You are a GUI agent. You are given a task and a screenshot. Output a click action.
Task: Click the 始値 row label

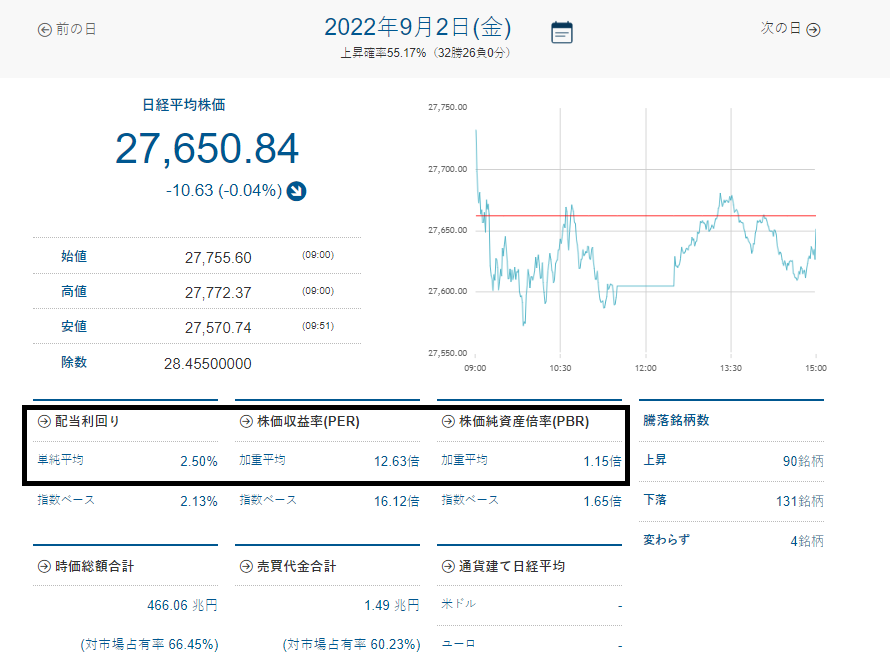point(74,257)
